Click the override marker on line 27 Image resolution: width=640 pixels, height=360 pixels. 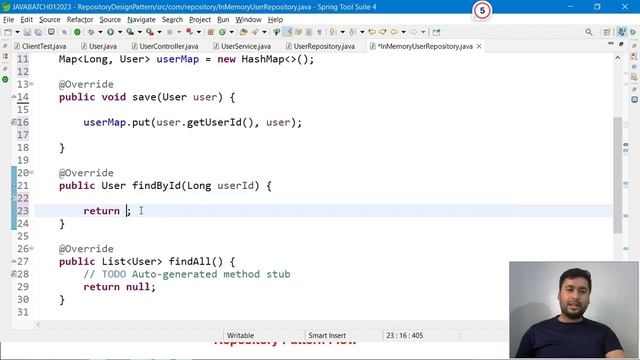14,261
